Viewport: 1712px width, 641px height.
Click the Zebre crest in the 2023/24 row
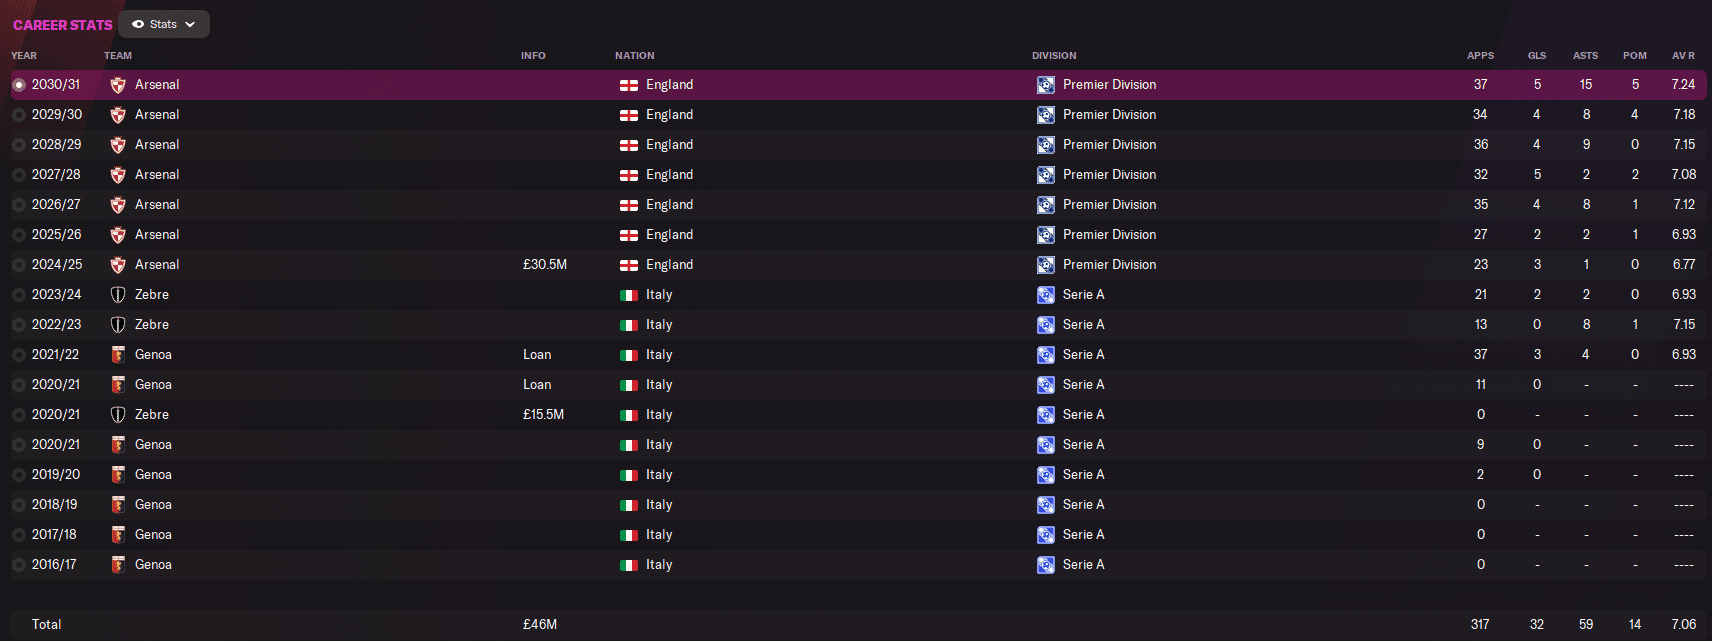coord(118,295)
